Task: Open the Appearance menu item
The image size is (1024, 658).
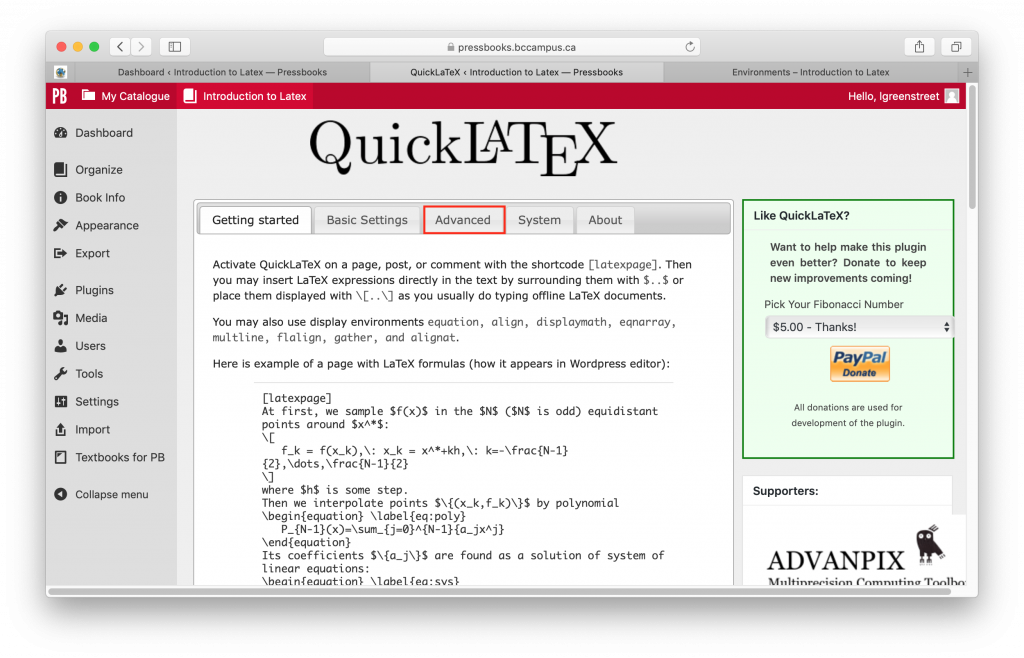Action: pos(107,225)
